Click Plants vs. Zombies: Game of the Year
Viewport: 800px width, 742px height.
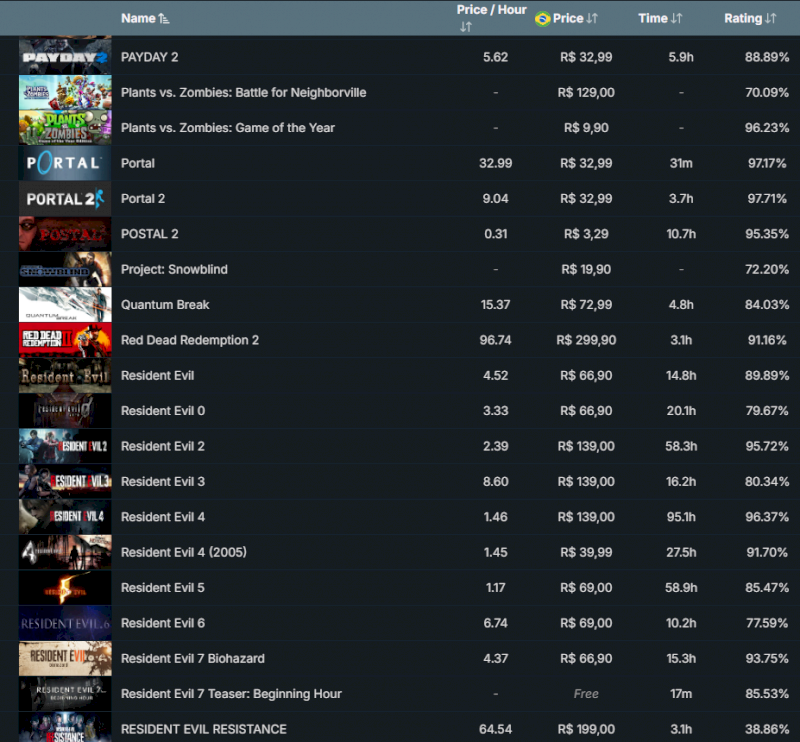228,128
